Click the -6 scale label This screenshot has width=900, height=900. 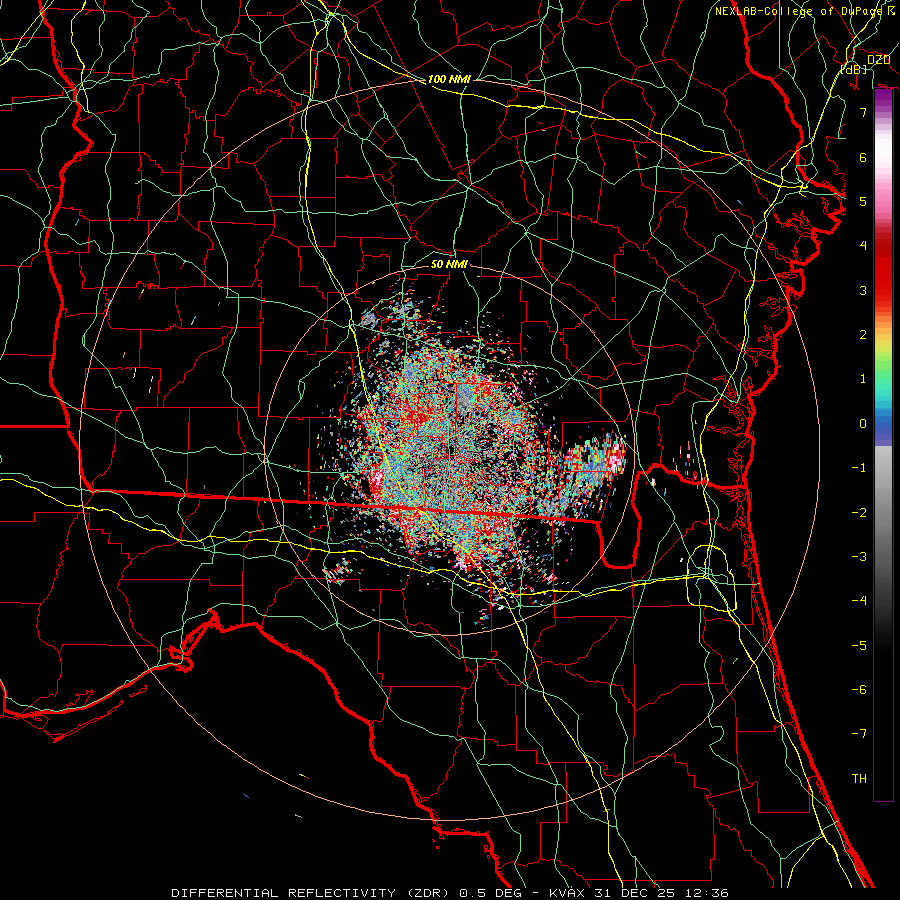tap(859, 690)
